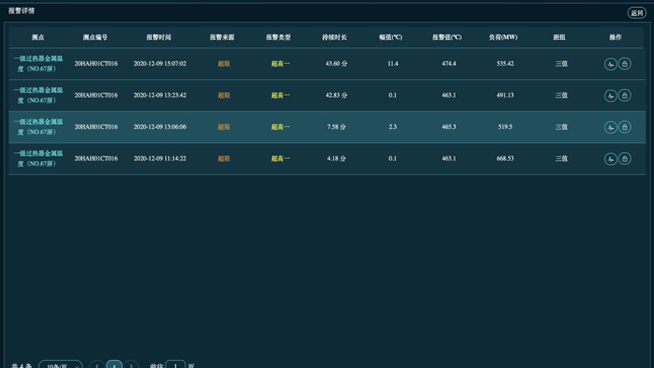Go to next page with right chevron

(x=131, y=364)
